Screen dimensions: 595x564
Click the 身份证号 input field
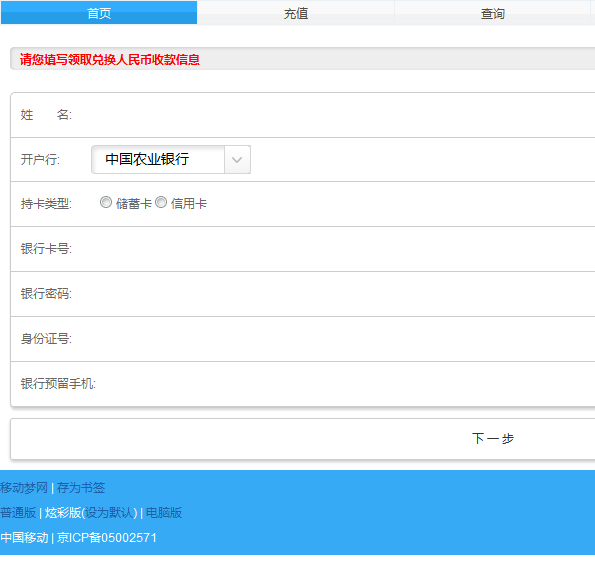tap(342, 339)
